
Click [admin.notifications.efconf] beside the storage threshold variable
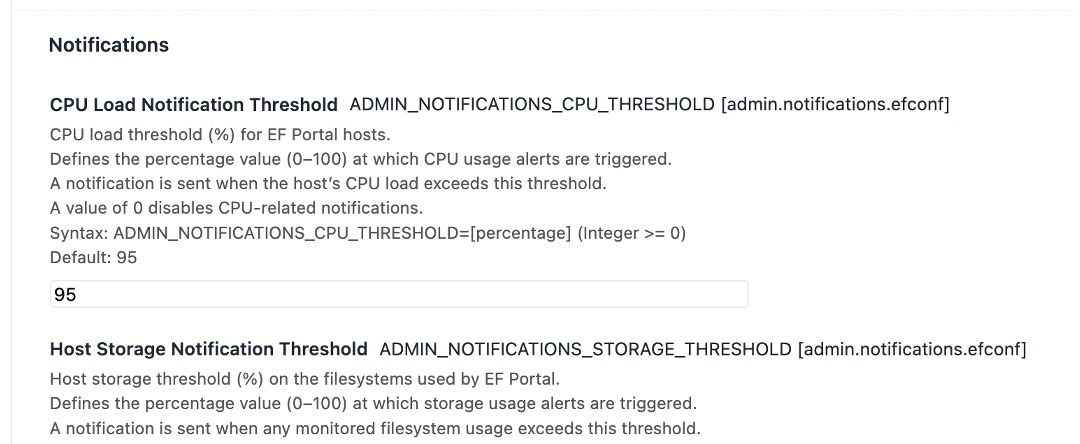911,349
